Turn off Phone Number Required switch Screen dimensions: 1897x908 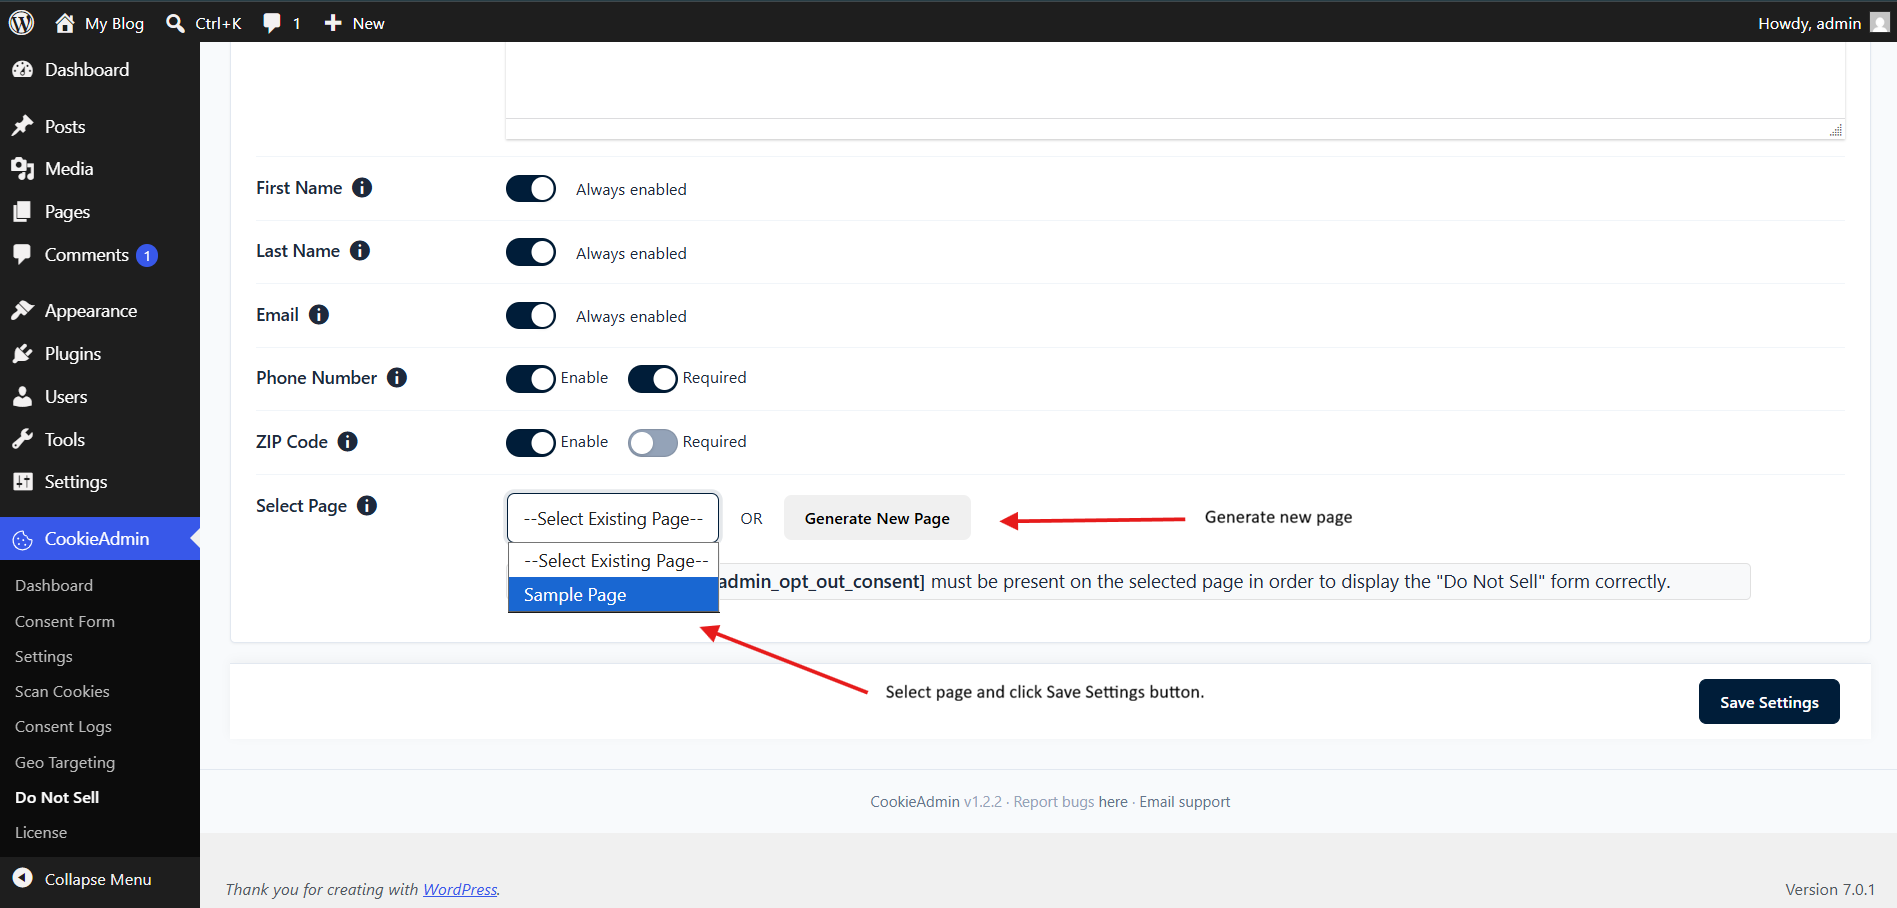(x=653, y=379)
